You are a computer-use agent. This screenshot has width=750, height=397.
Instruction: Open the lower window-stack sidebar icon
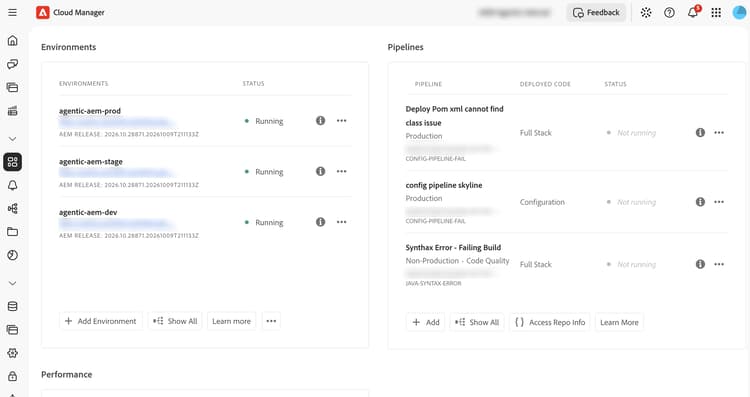point(12,330)
